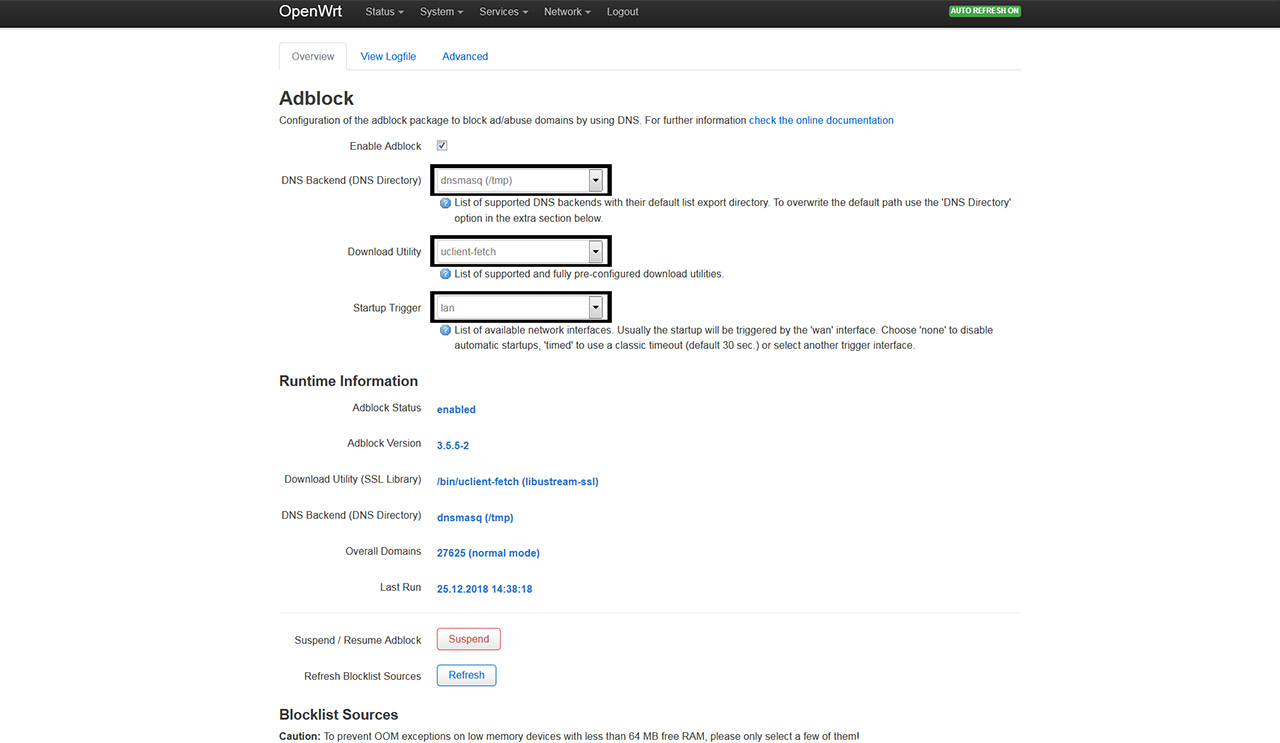The image size is (1280, 743).
Task: Click the 'Refresh Blocklist Sources' label
Action: pyautogui.click(x=363, y=676)
